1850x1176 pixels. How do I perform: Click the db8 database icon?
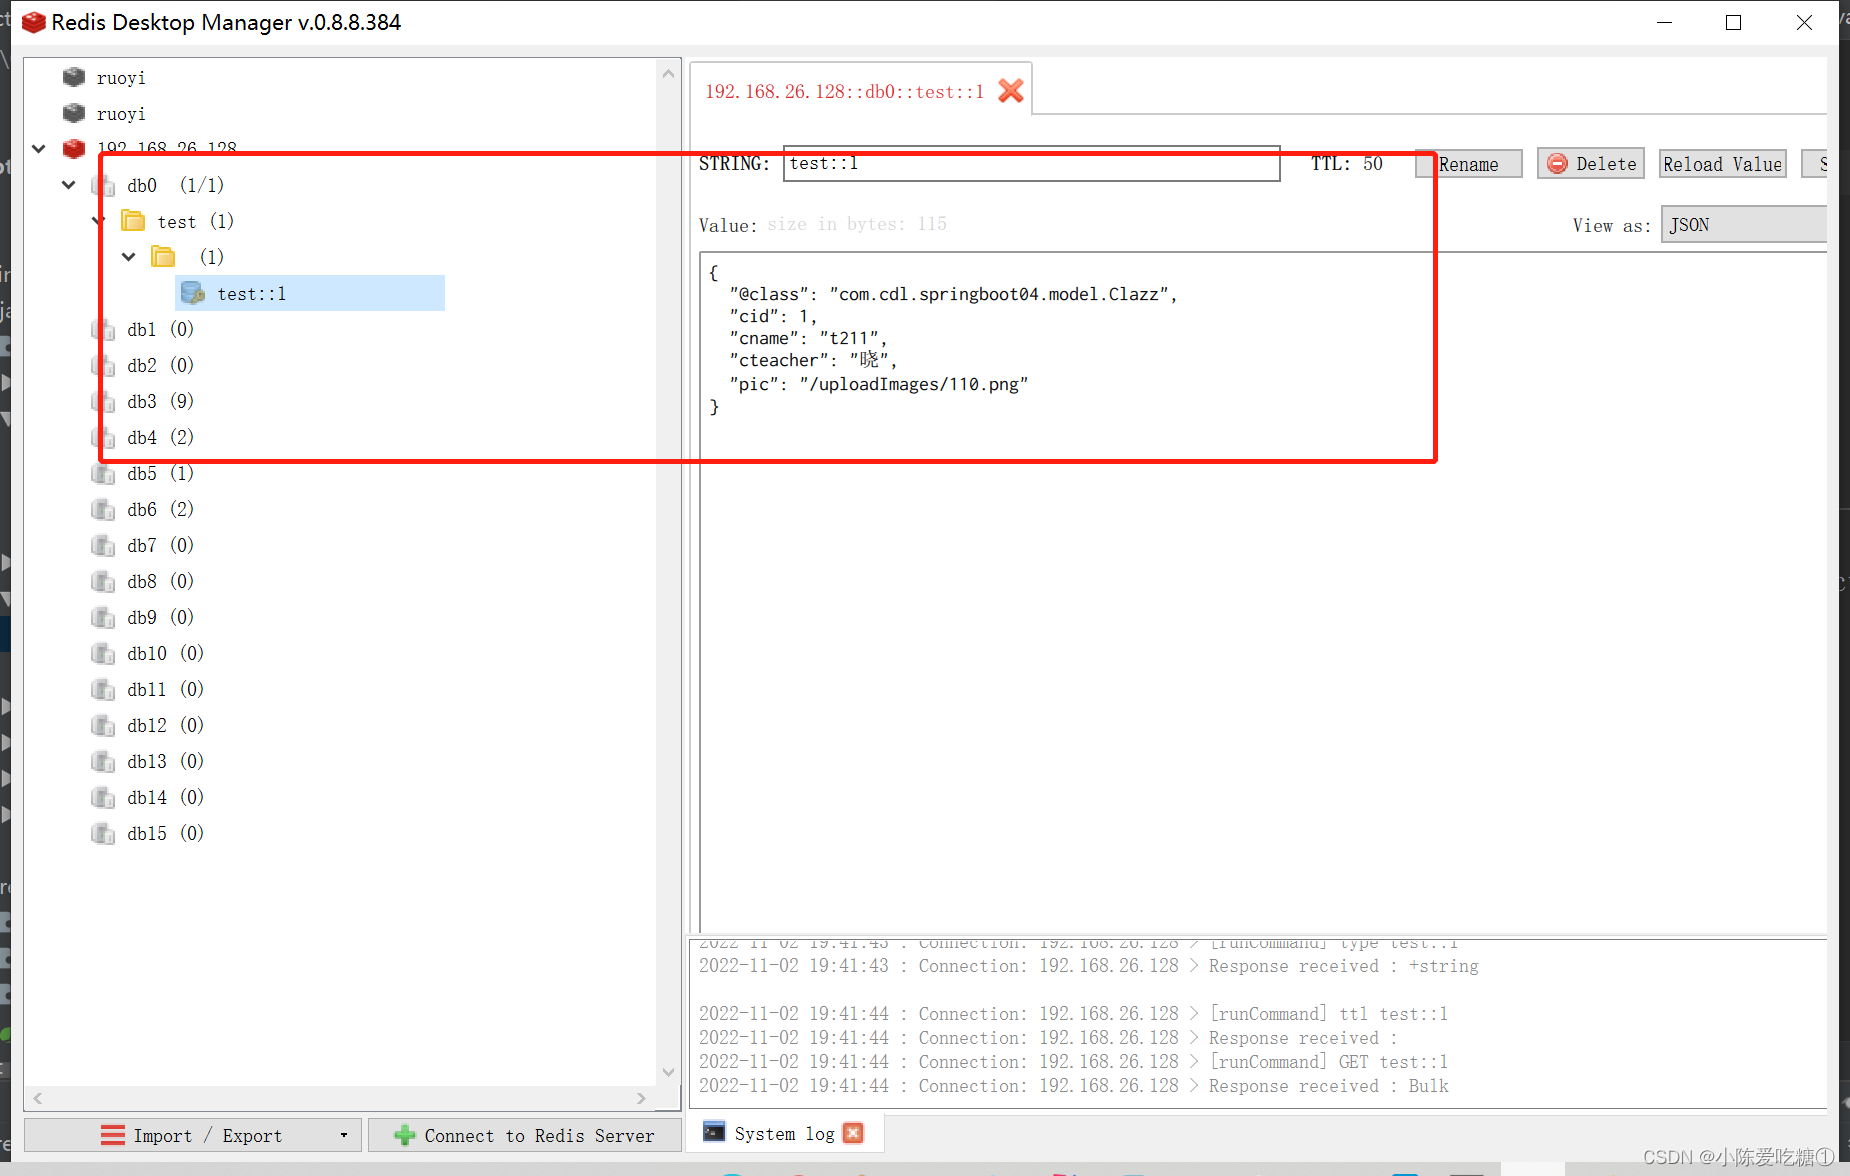[x=103, y=581]
